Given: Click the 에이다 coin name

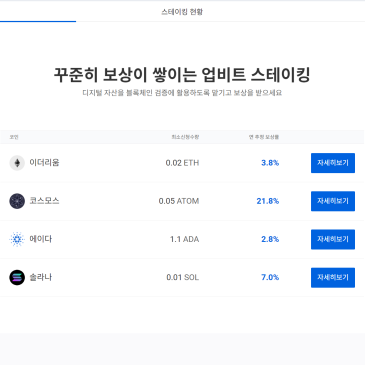Looking at the screenshot, I should point(41,239).
